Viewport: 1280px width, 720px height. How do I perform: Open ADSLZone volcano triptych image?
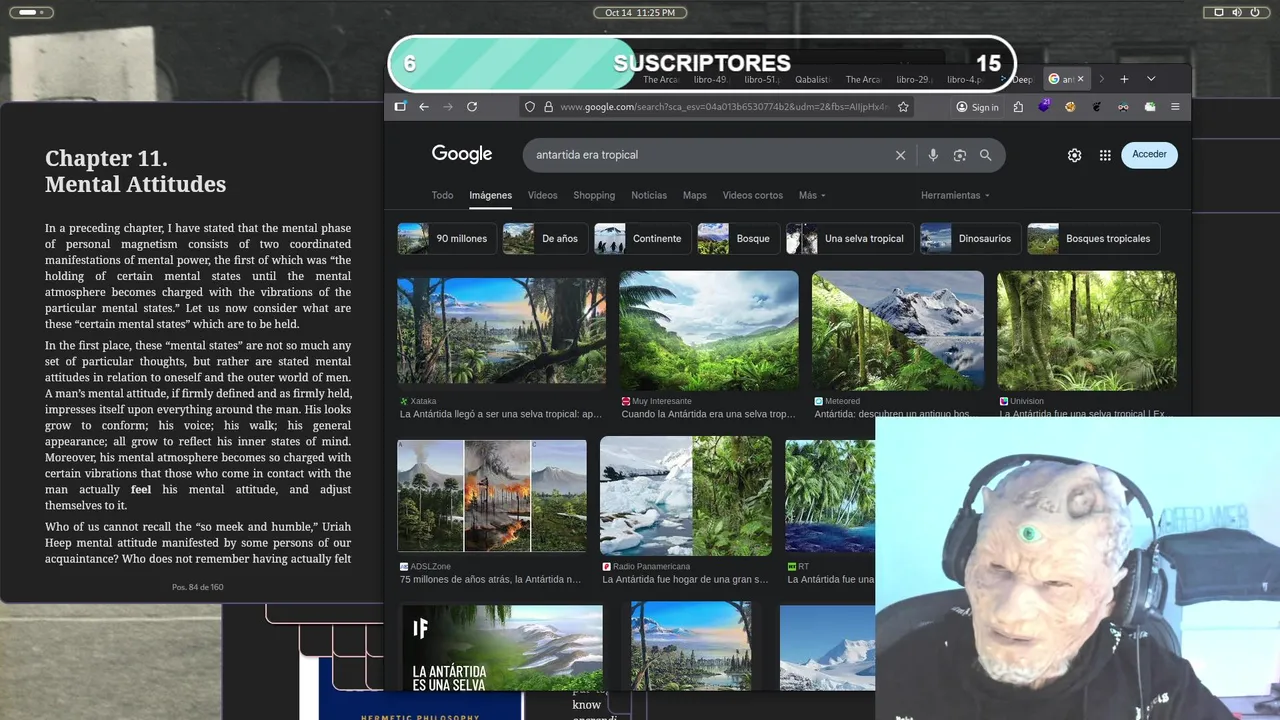492,496
